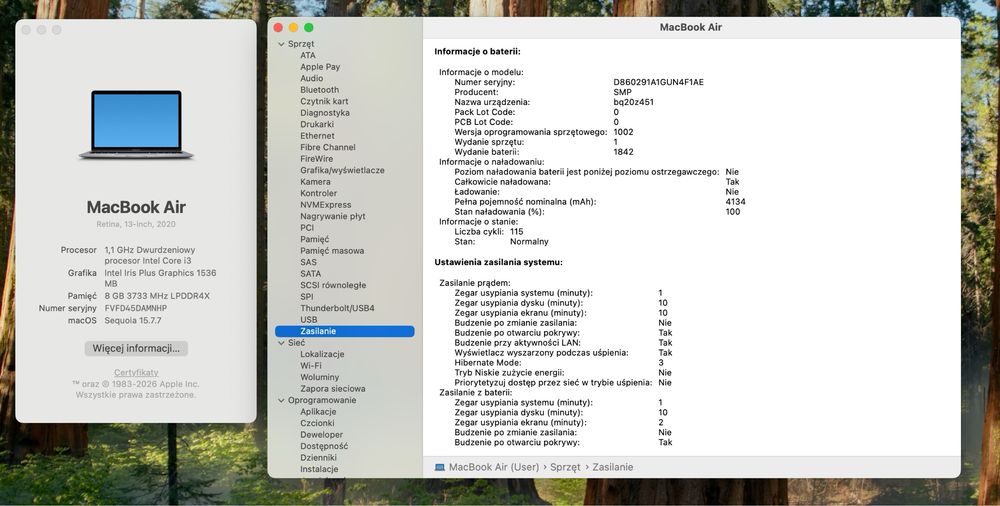Collapse the Sieć section chevron

pyautogui.click(x=281, y=343)
